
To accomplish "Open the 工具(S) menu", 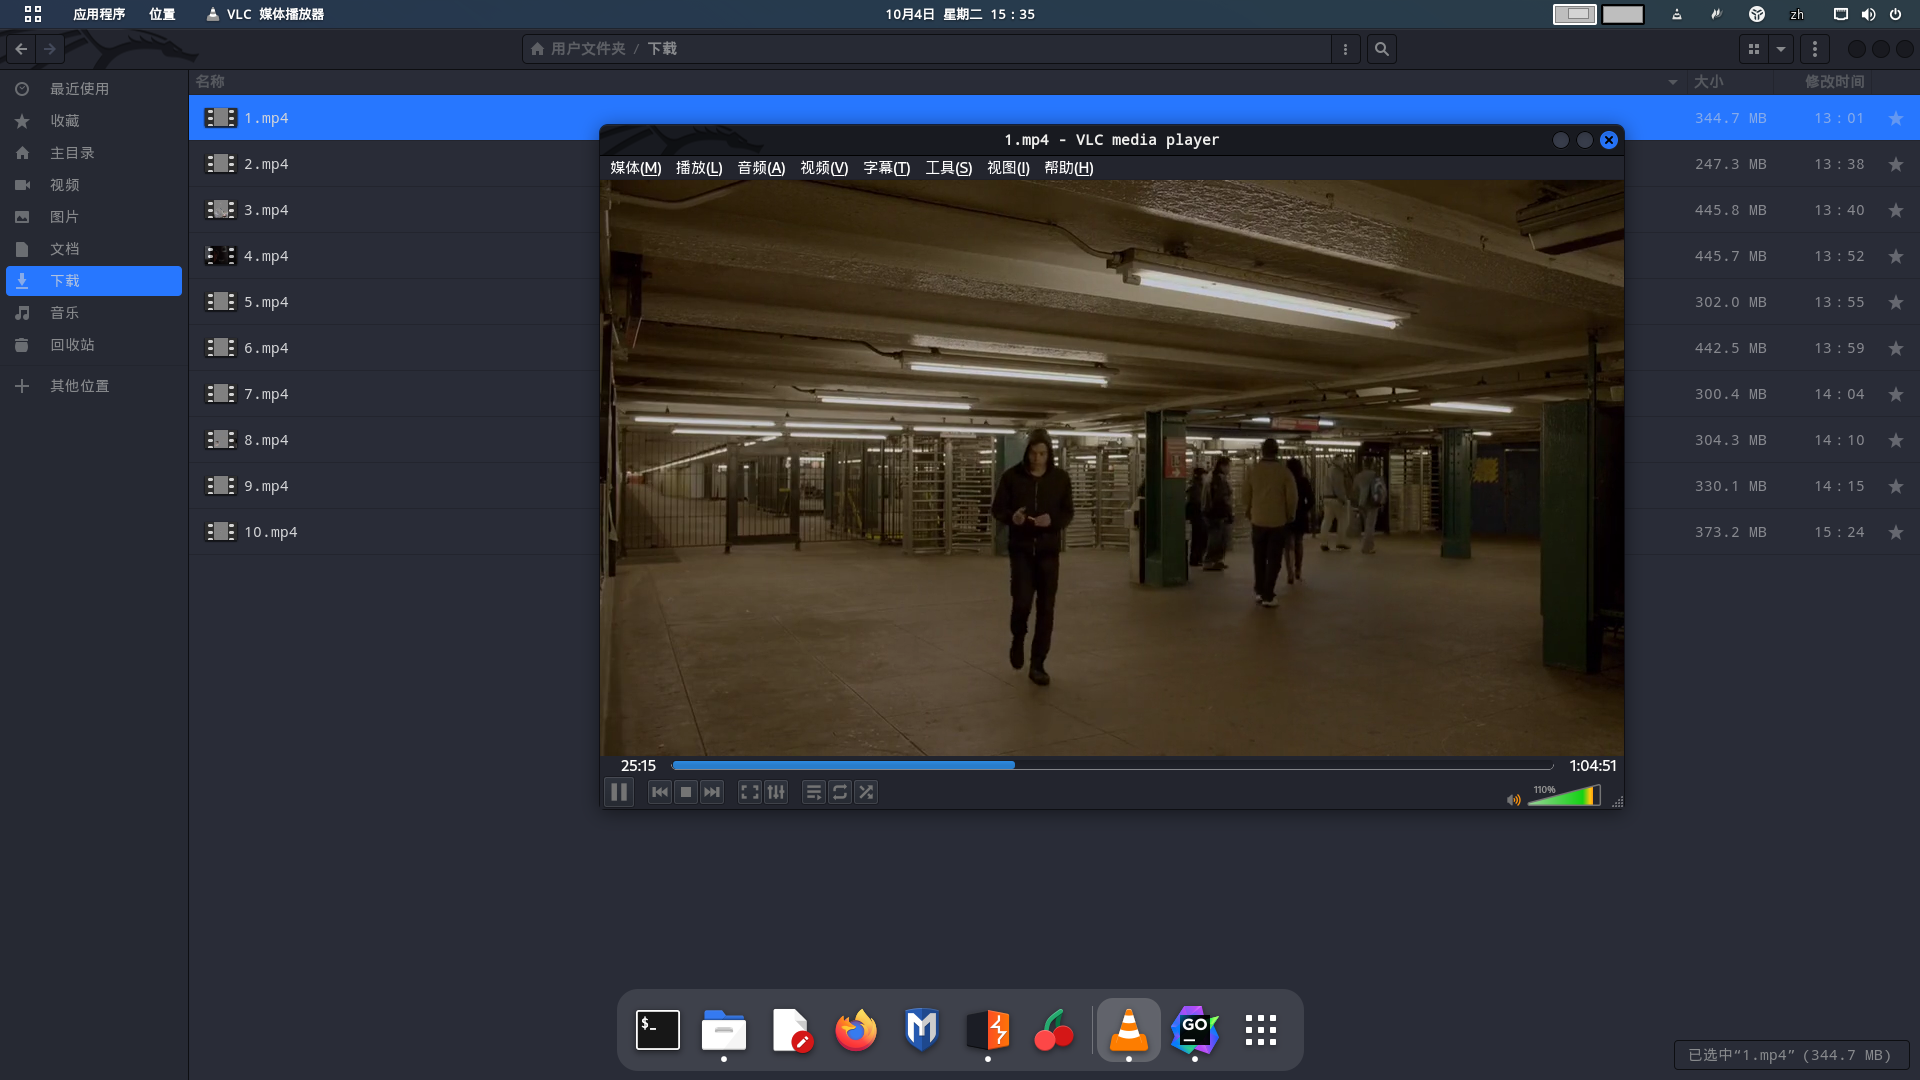I will coord(949,168).
